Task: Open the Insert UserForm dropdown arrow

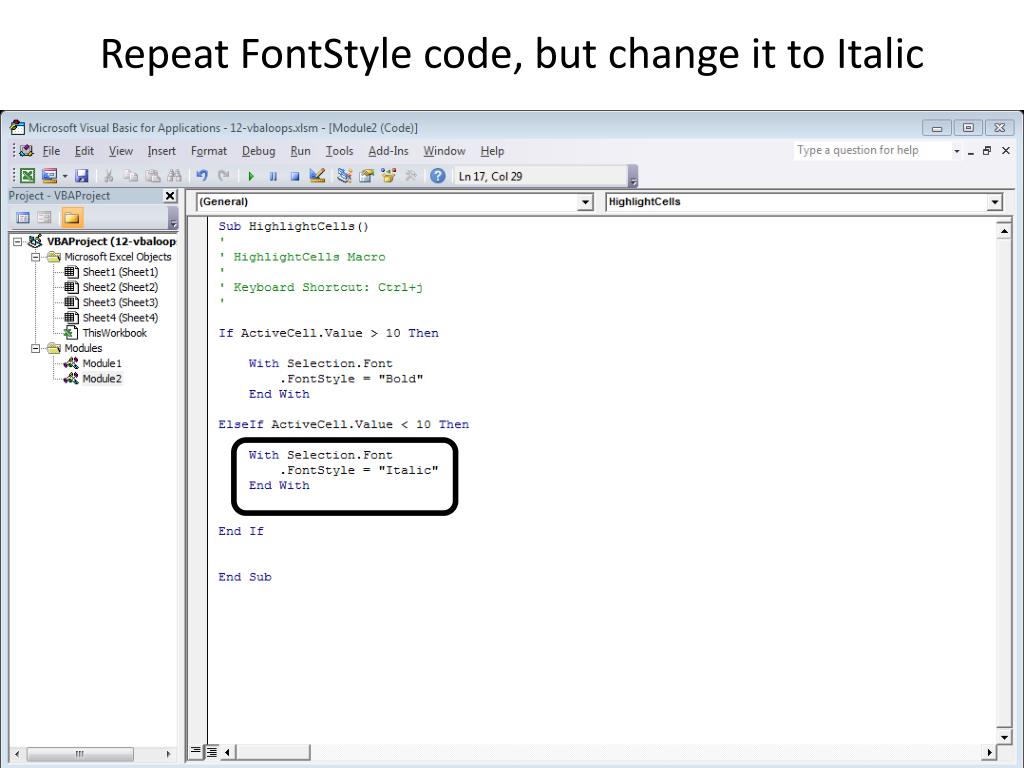Action: click(65, 176)
